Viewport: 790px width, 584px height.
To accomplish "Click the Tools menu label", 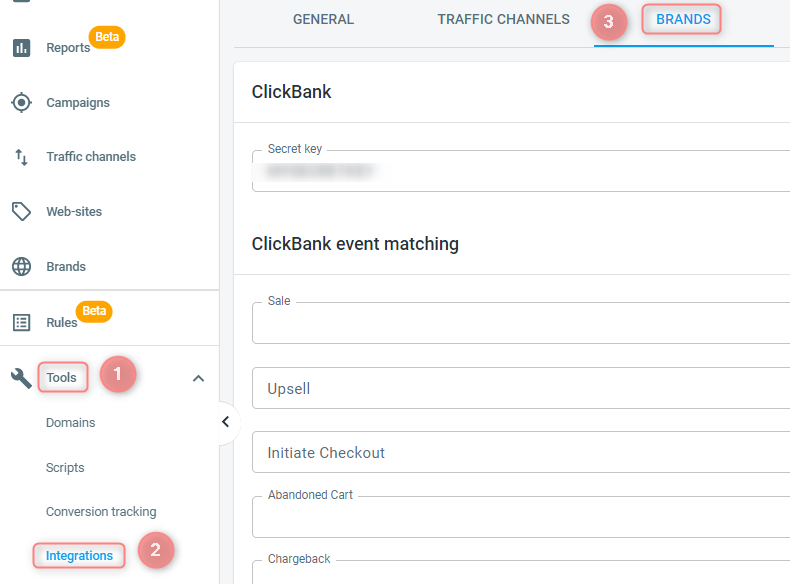I will 61,377.
